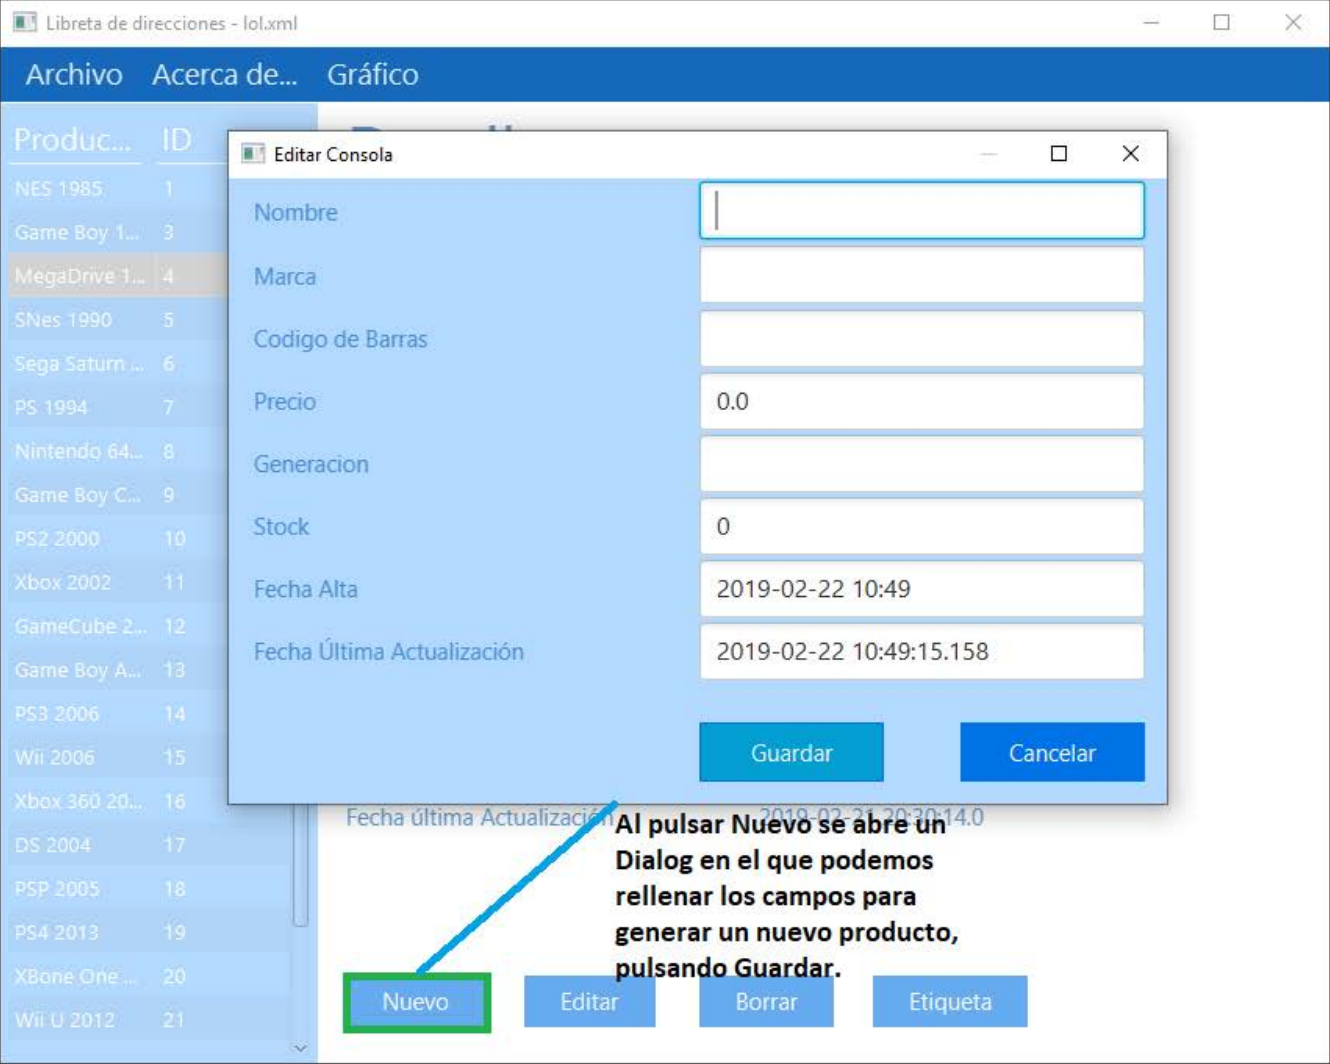1330x1064 pixels.
Task: Click the Nuevo button
Action: [x=416, y=1001]
